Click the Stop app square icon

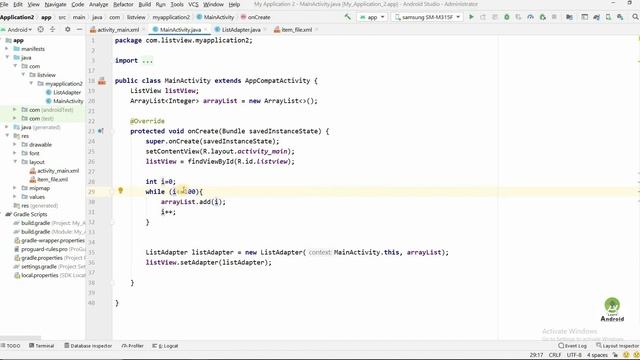554,17
